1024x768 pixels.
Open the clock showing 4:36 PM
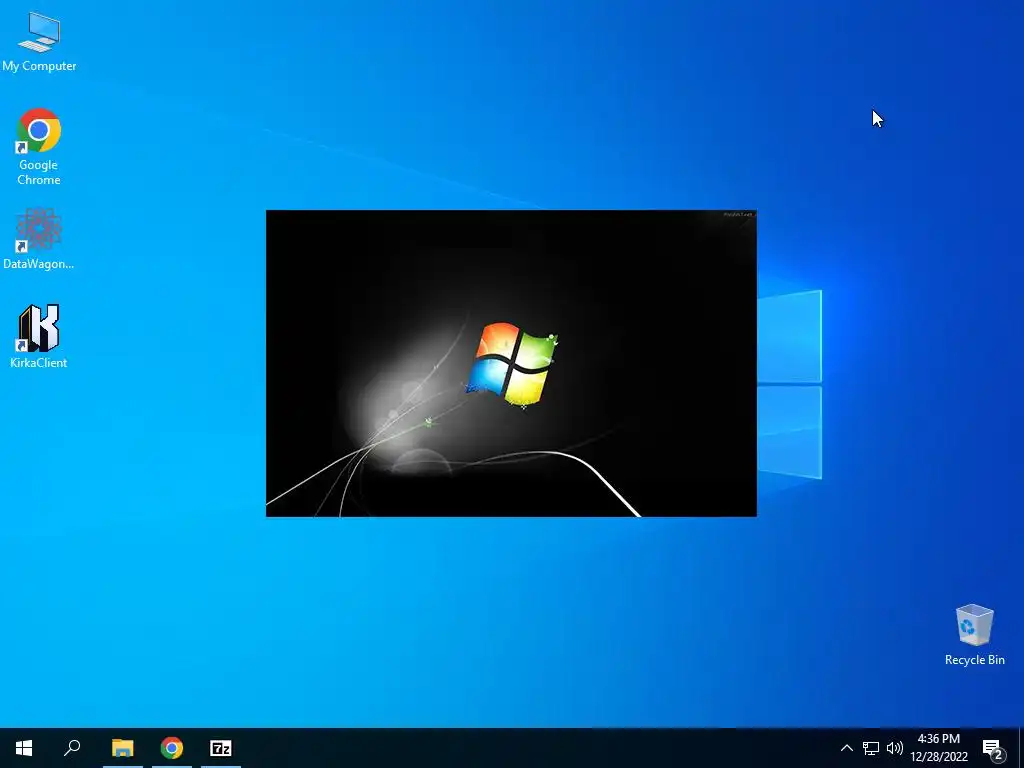939,748
